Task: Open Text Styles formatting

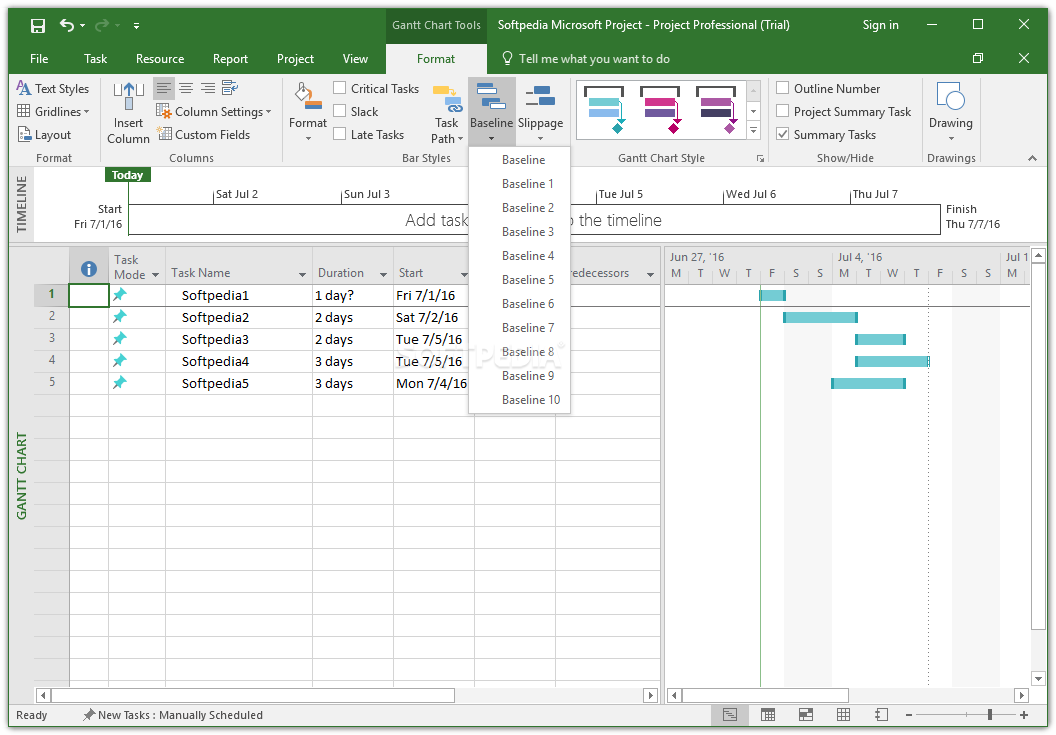Action: pyautogui.click(x=53, y=88)
